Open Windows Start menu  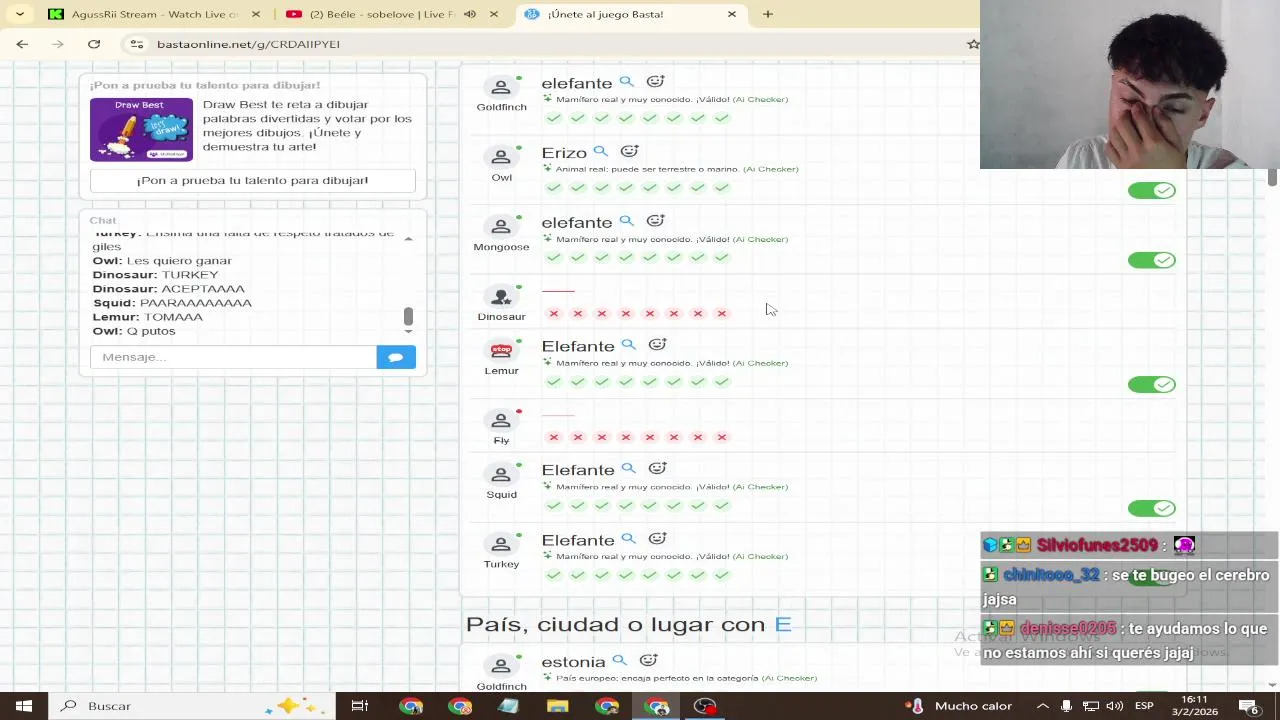pyautogui.click(x=24, y=706)
